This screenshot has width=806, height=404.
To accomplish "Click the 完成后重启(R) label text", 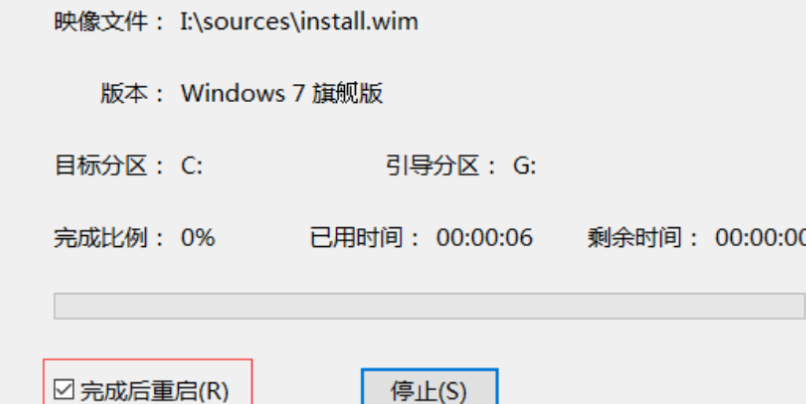I will coord(154,391).
